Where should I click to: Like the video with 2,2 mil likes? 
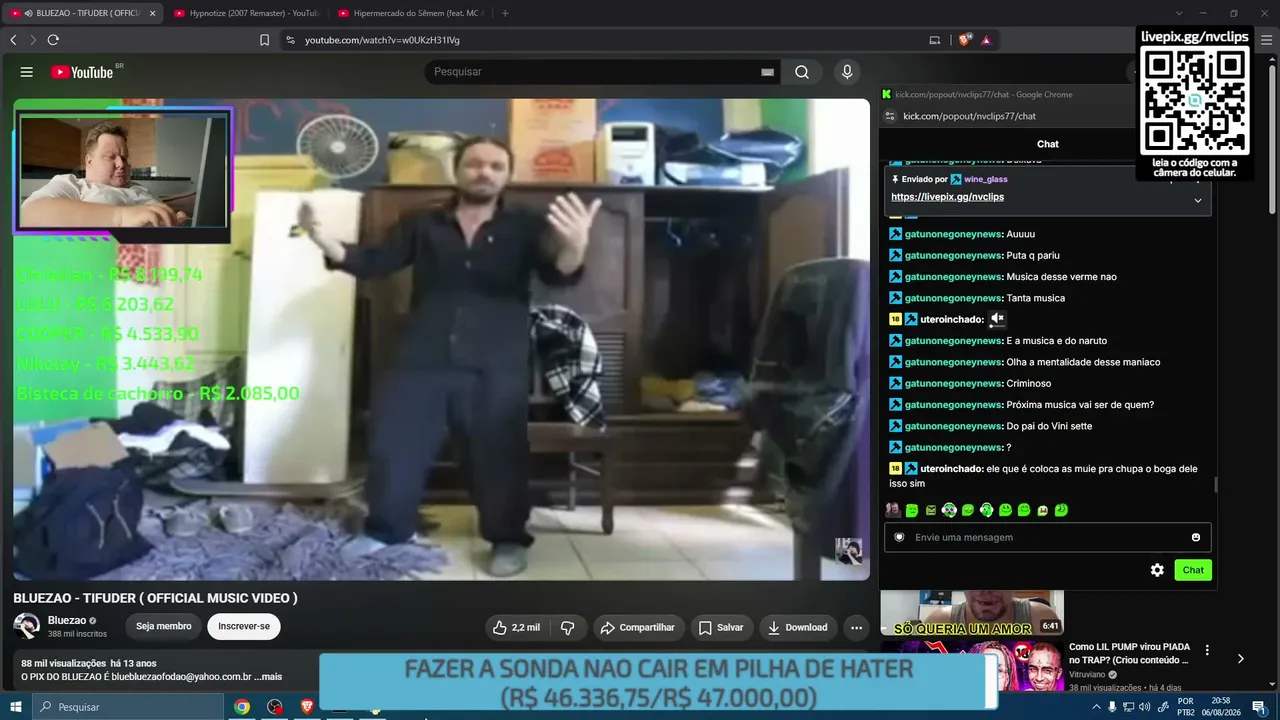(516, 628)
